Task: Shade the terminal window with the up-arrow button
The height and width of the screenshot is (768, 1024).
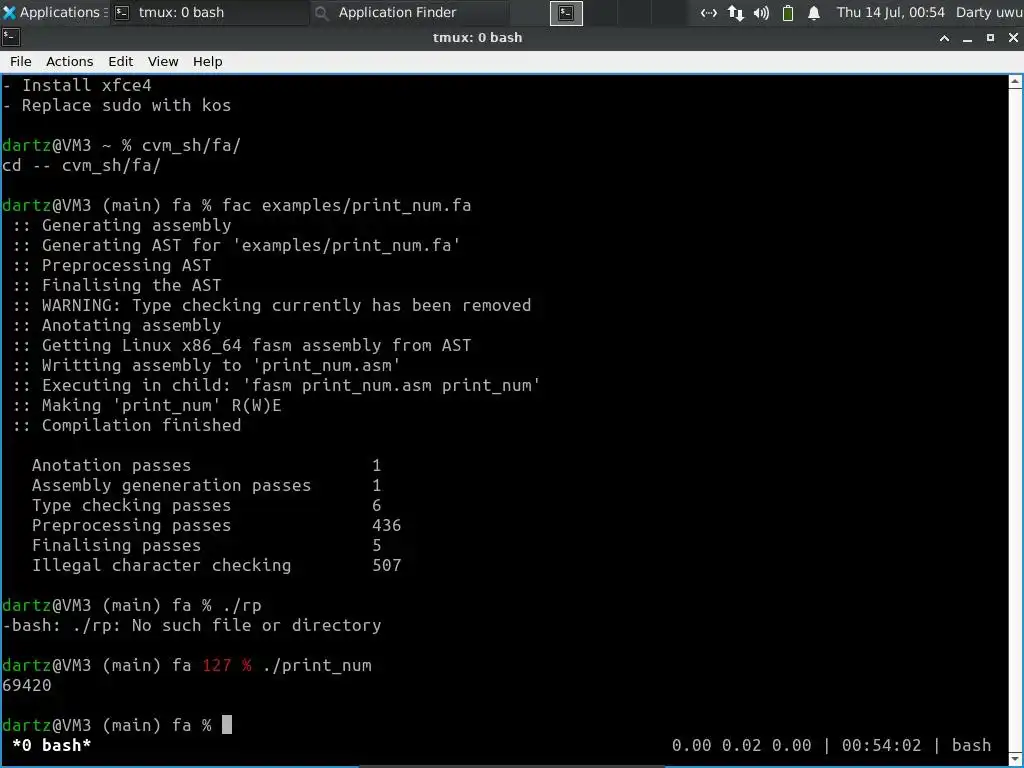Action: click(x=944, y=38)
